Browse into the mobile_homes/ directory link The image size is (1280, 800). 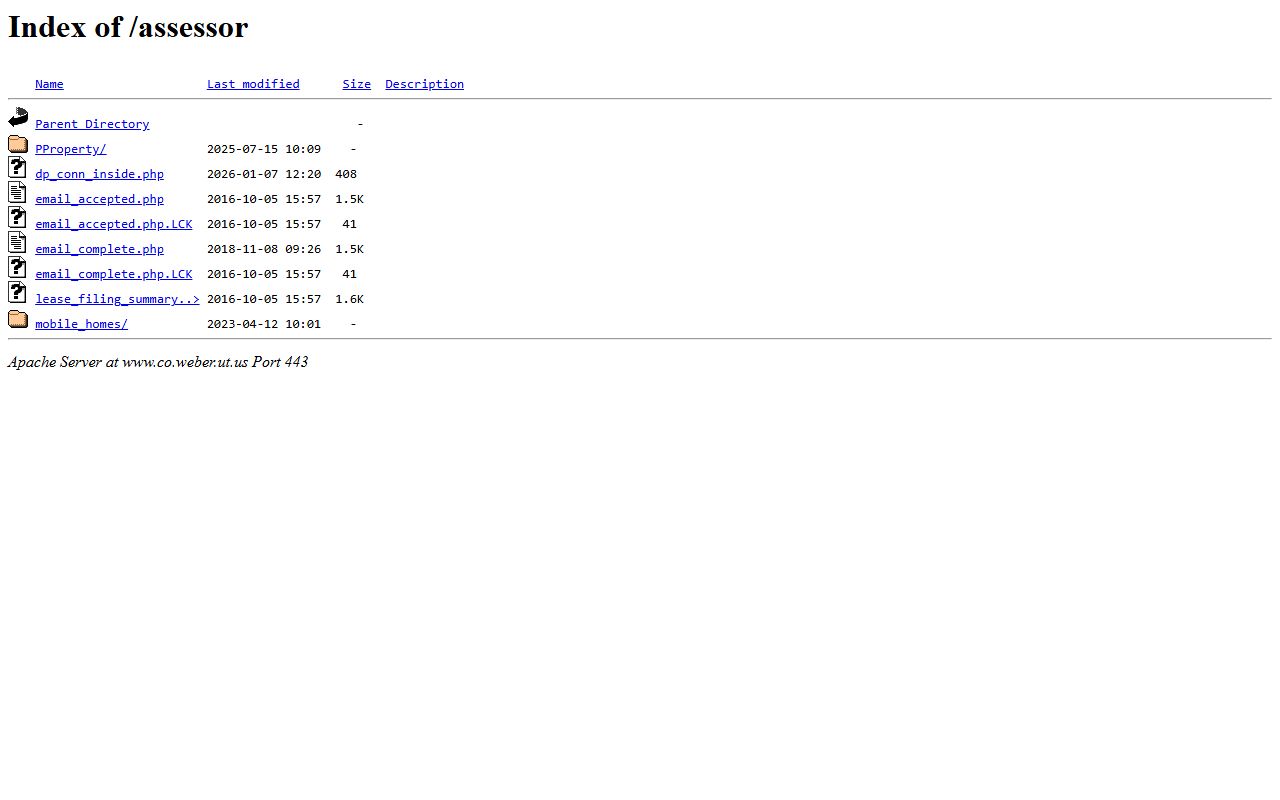click(x=81, y=324)
